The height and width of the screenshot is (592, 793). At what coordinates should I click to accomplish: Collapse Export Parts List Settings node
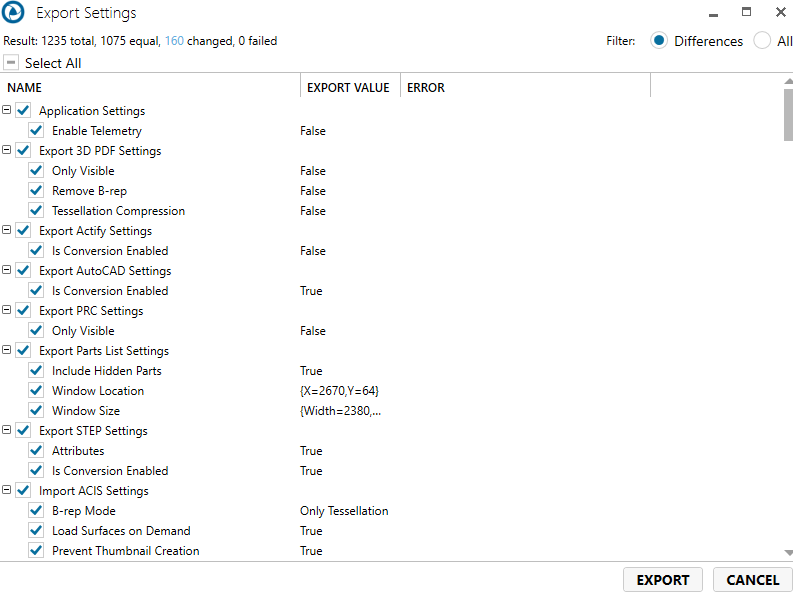pyautogui.click(x=8, y=351)
